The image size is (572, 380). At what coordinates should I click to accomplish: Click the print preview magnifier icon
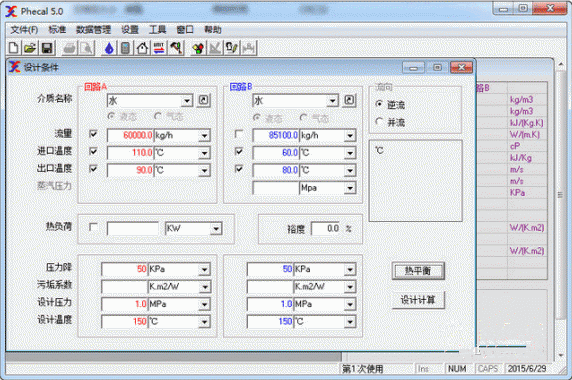coord(87,48)
